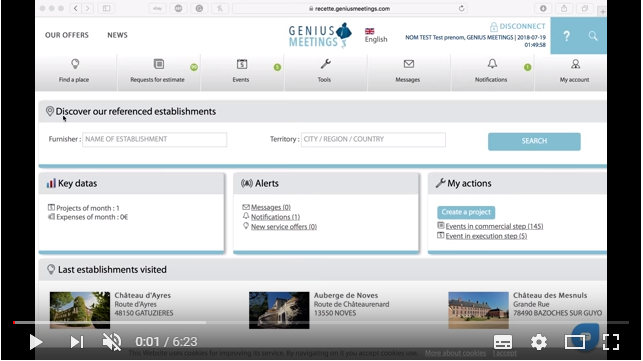
Task: Toggle video subtitles
Action: coord(503,342)
